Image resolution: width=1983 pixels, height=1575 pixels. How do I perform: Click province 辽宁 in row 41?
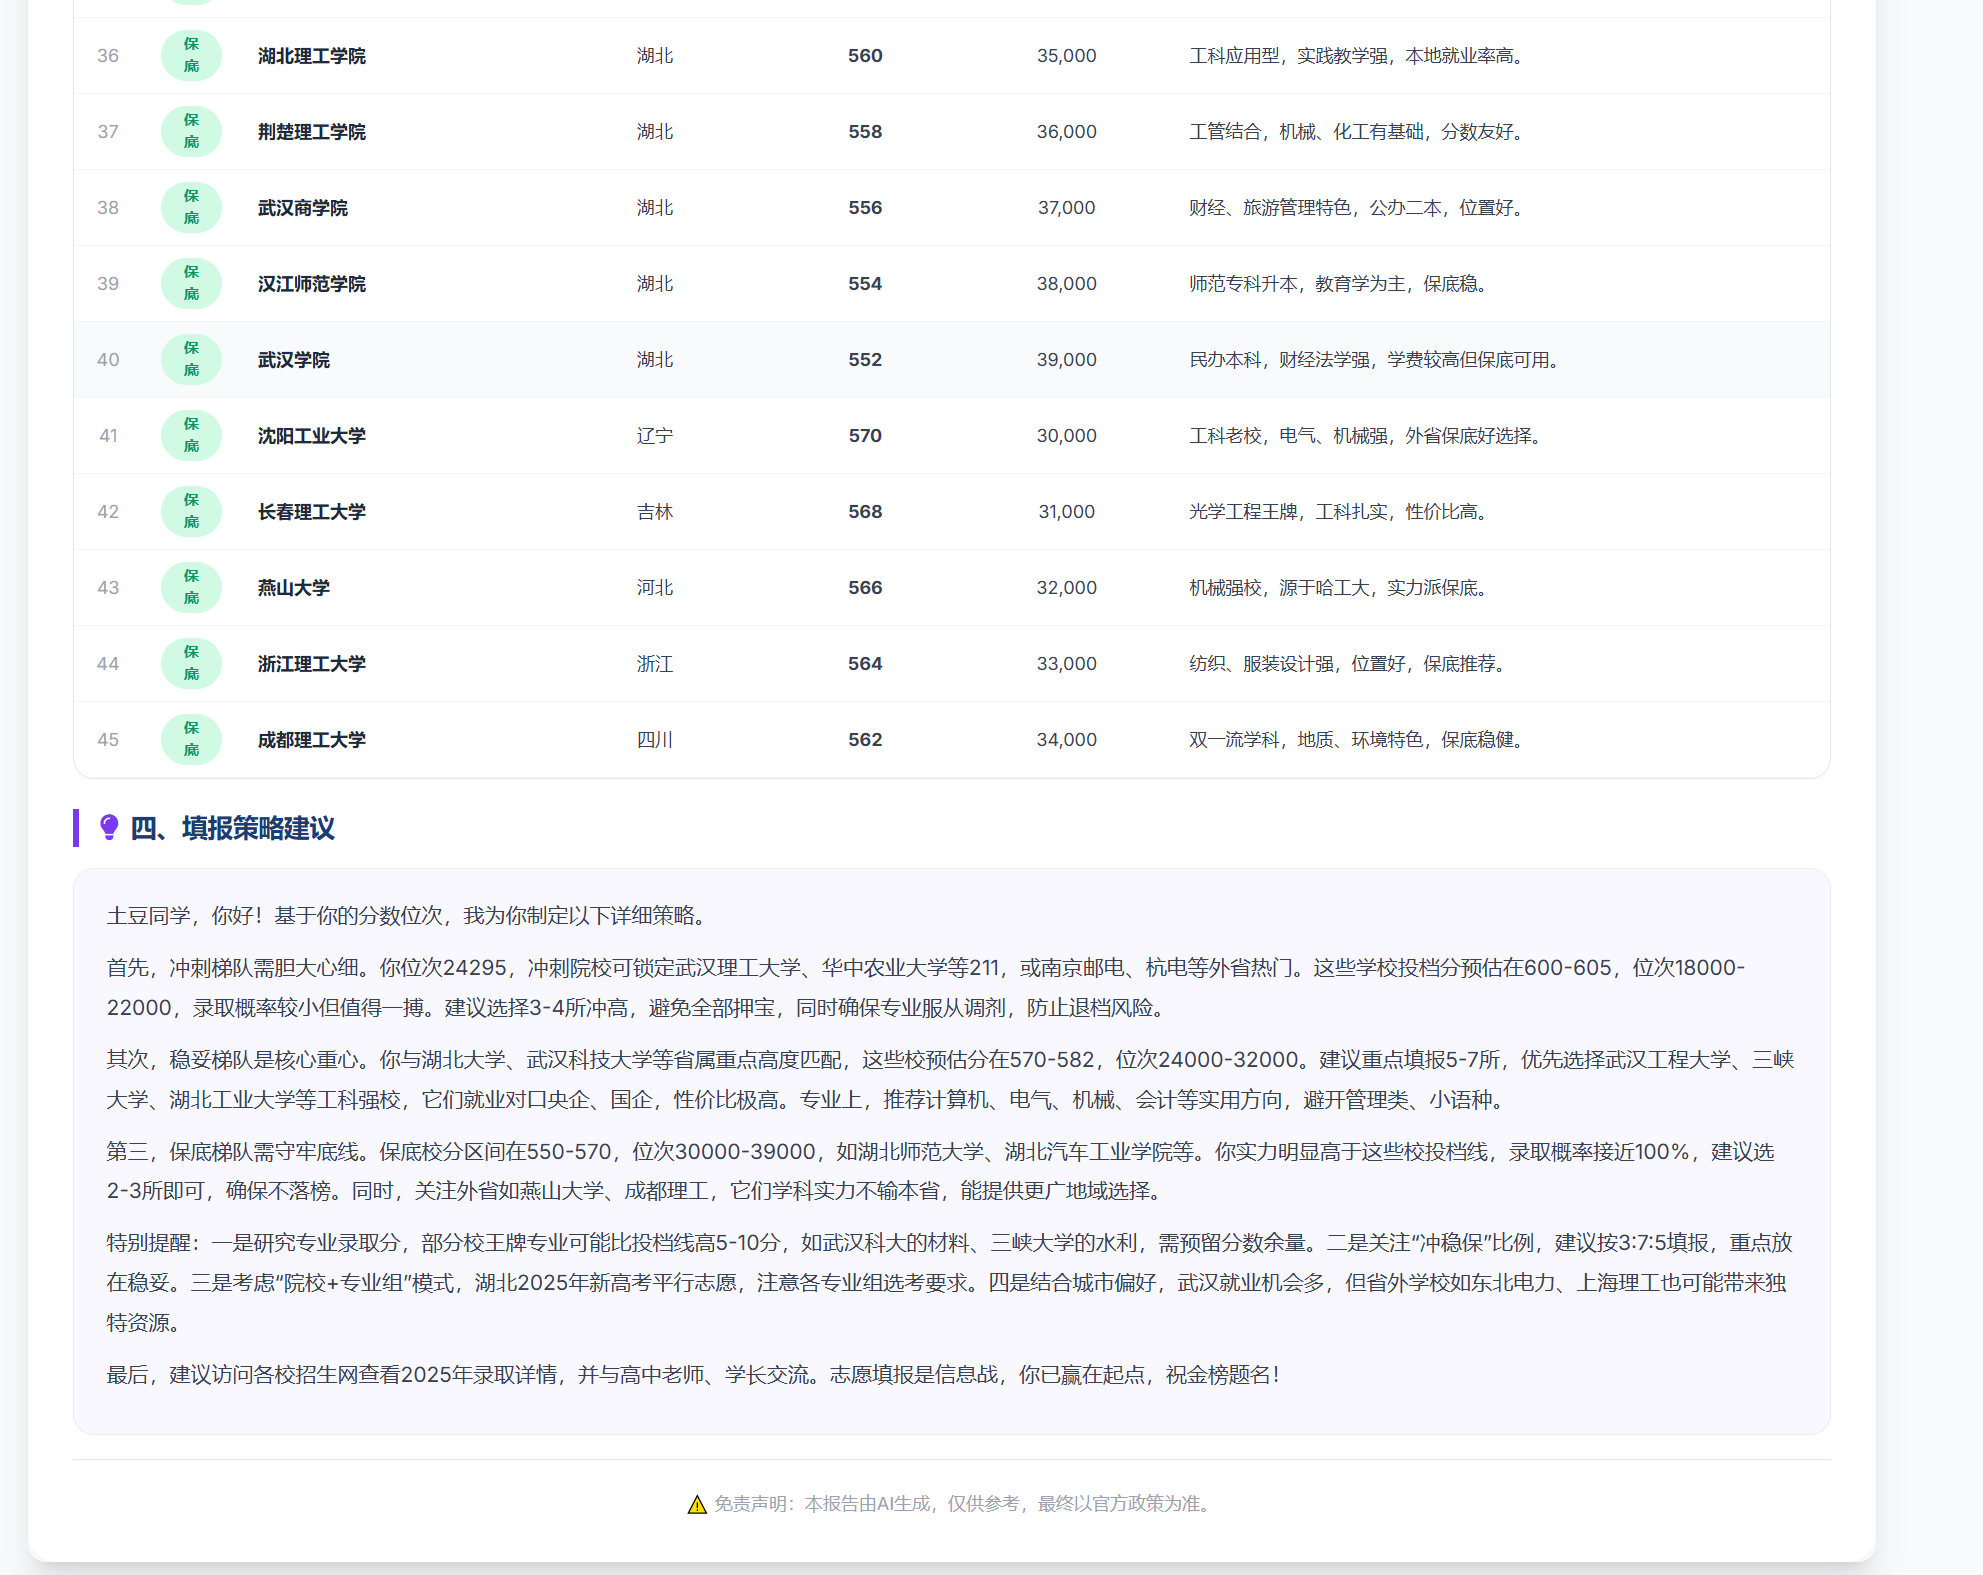[655, 436]
